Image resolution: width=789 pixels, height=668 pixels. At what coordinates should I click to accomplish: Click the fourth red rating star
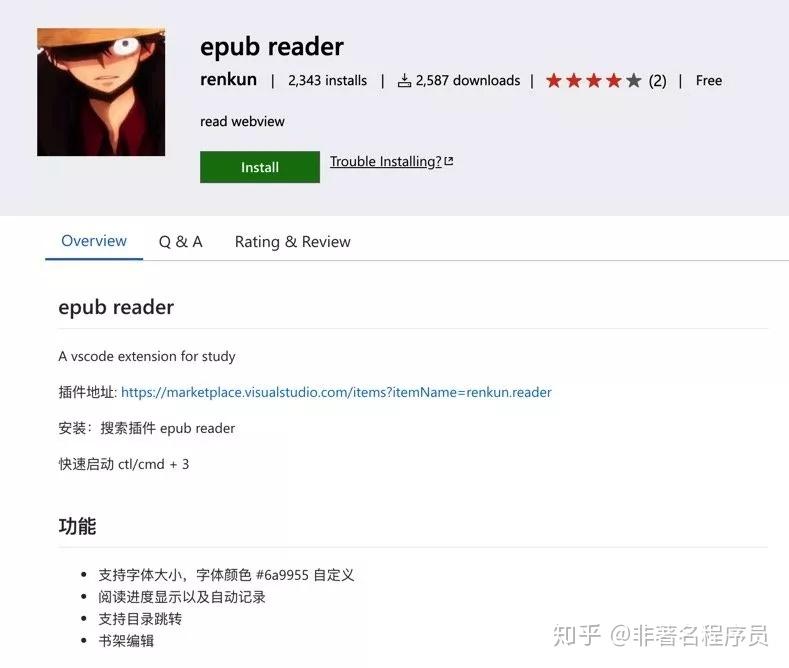point(614,80)
